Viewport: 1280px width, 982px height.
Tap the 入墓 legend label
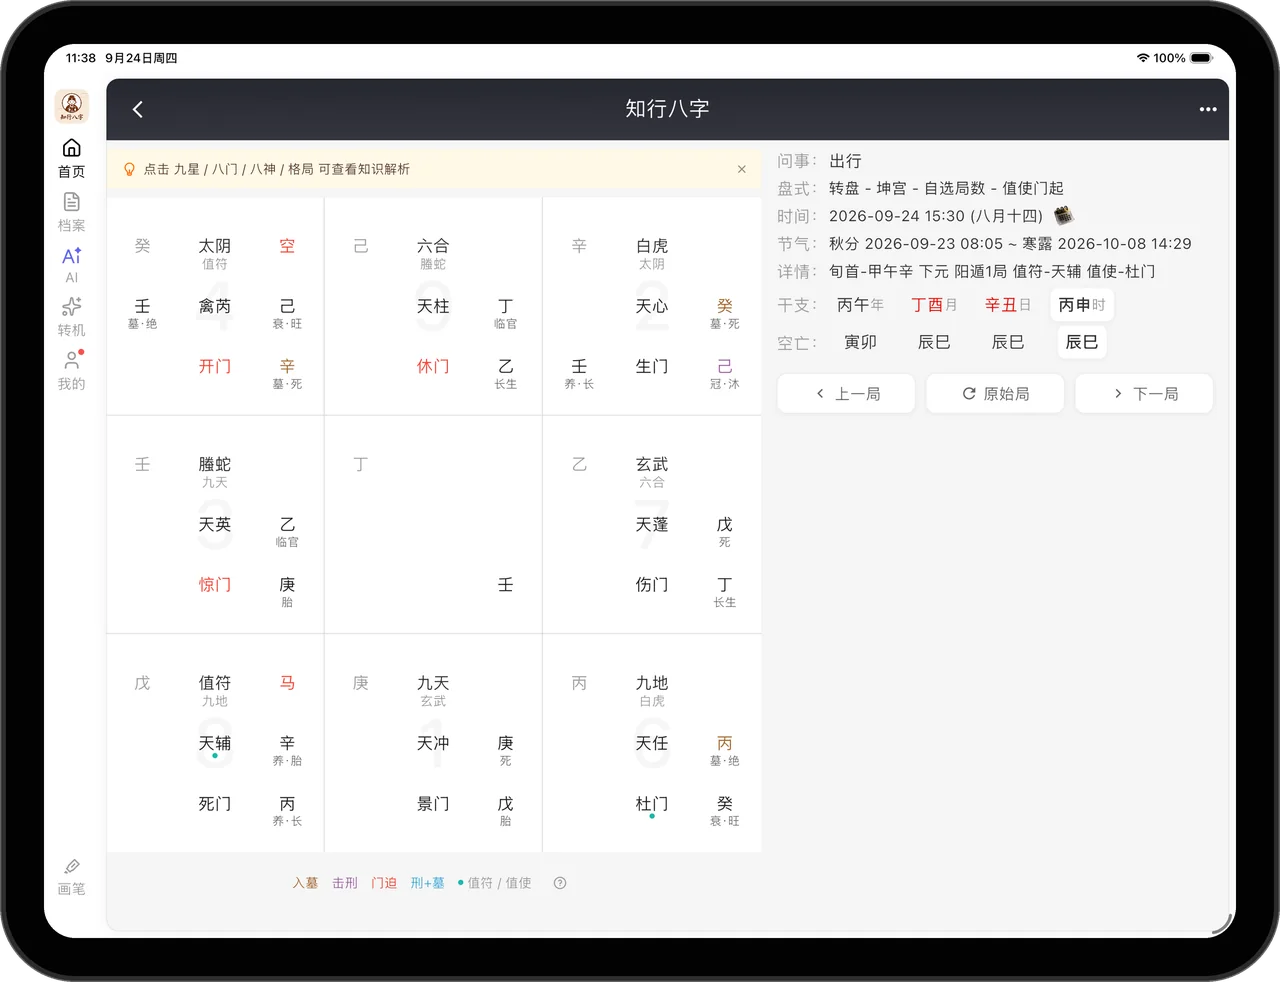click(305, 883)
